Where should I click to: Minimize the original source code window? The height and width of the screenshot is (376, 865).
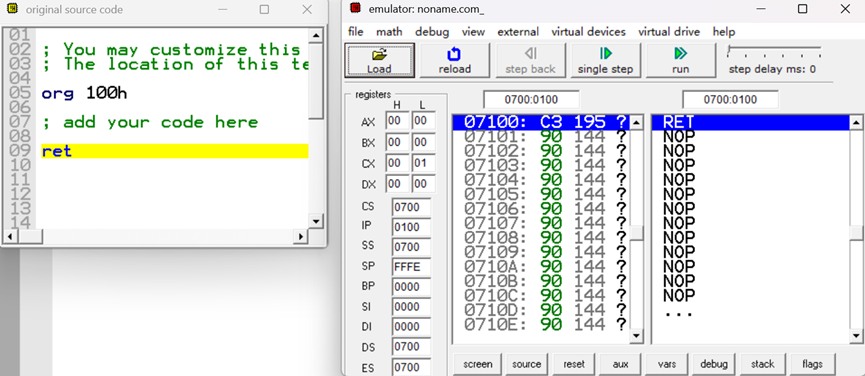(x=222, y=9)
